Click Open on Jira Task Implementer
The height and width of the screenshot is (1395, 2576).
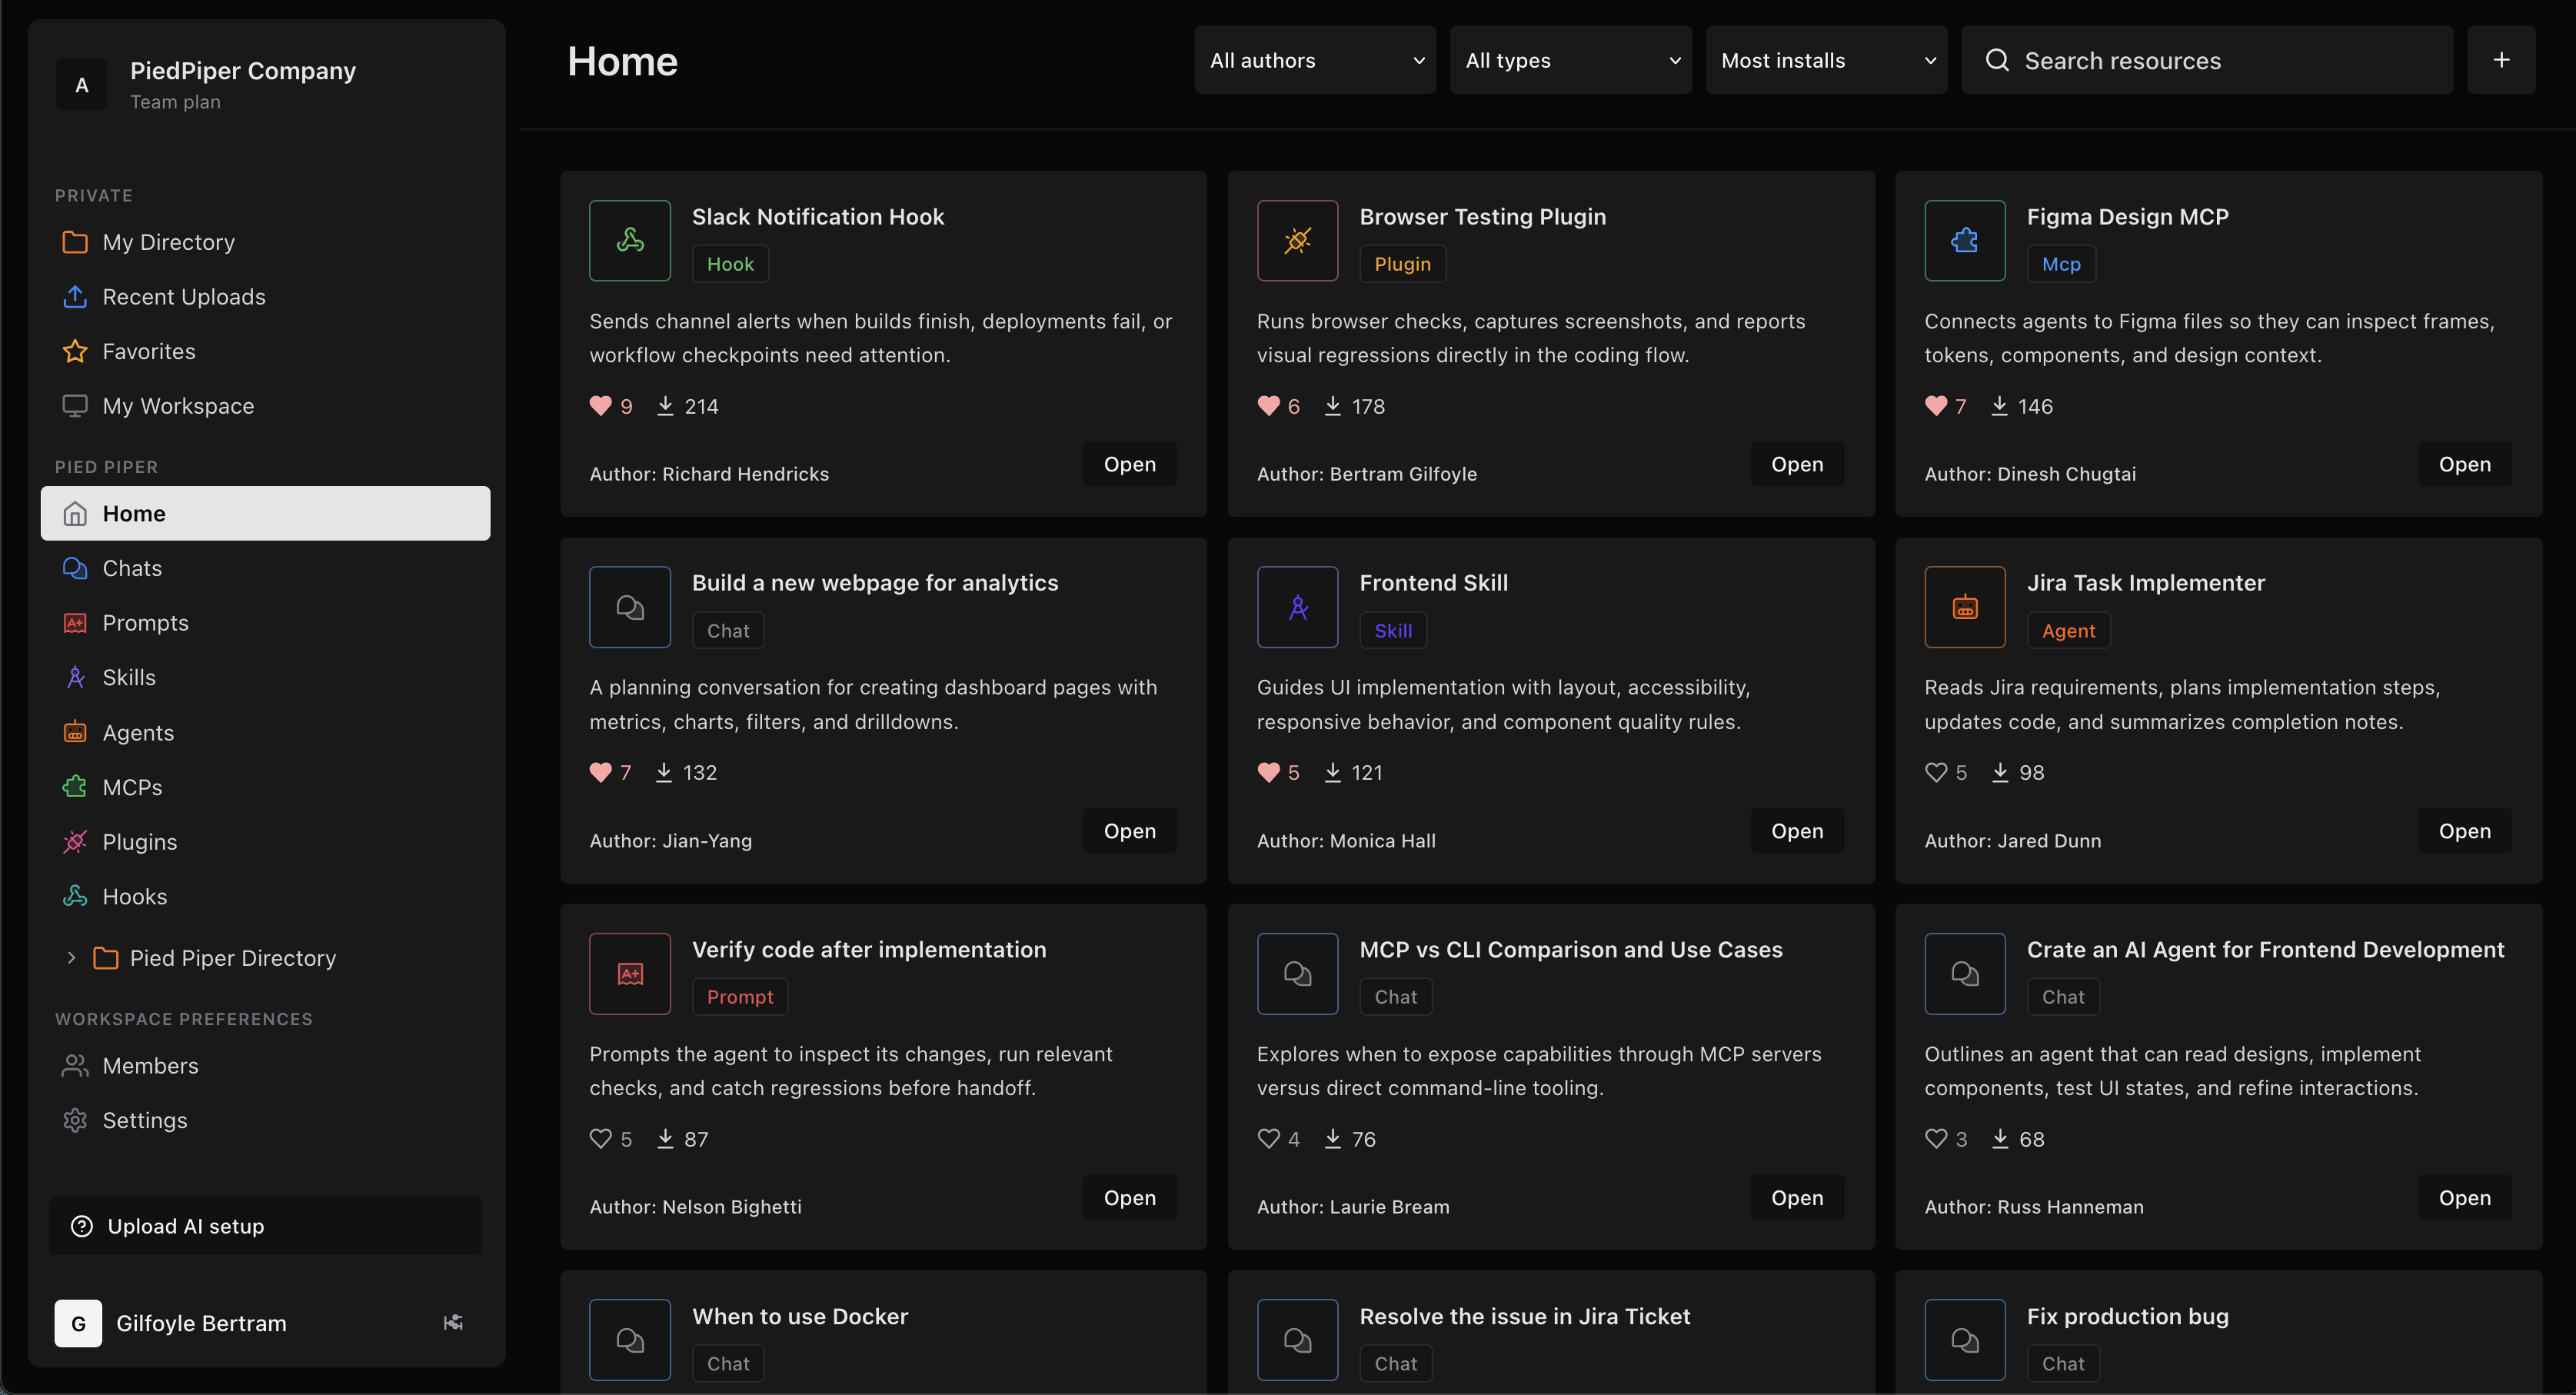coord(2464,831)
